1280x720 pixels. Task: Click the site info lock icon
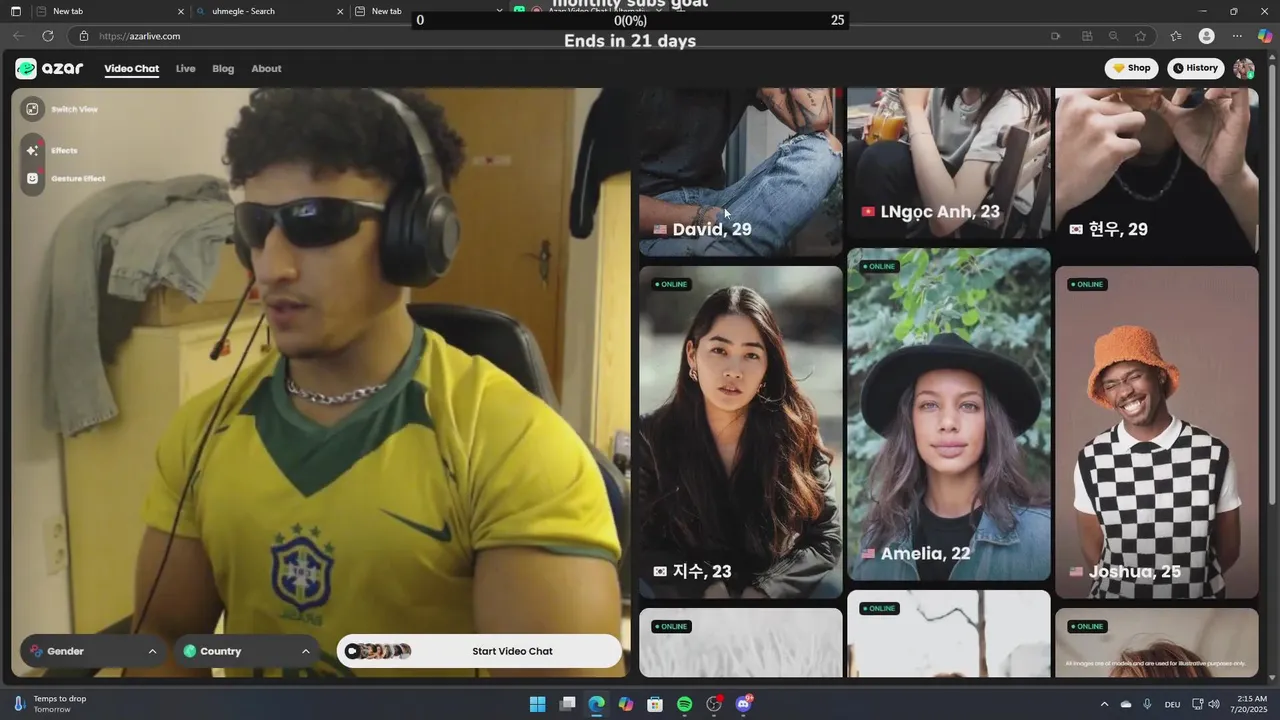84,36
